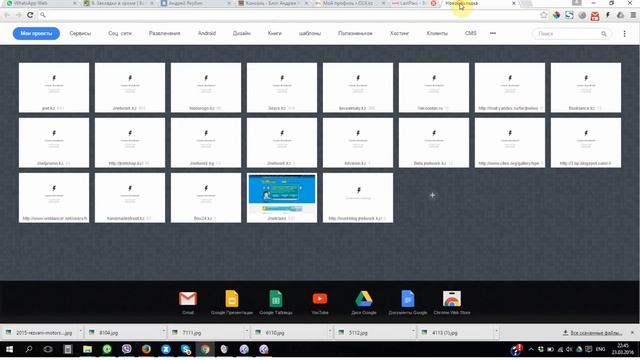Click the red Gmail extension icon
Viewport: 640px width, 360px height.
[x=595, y=16]
